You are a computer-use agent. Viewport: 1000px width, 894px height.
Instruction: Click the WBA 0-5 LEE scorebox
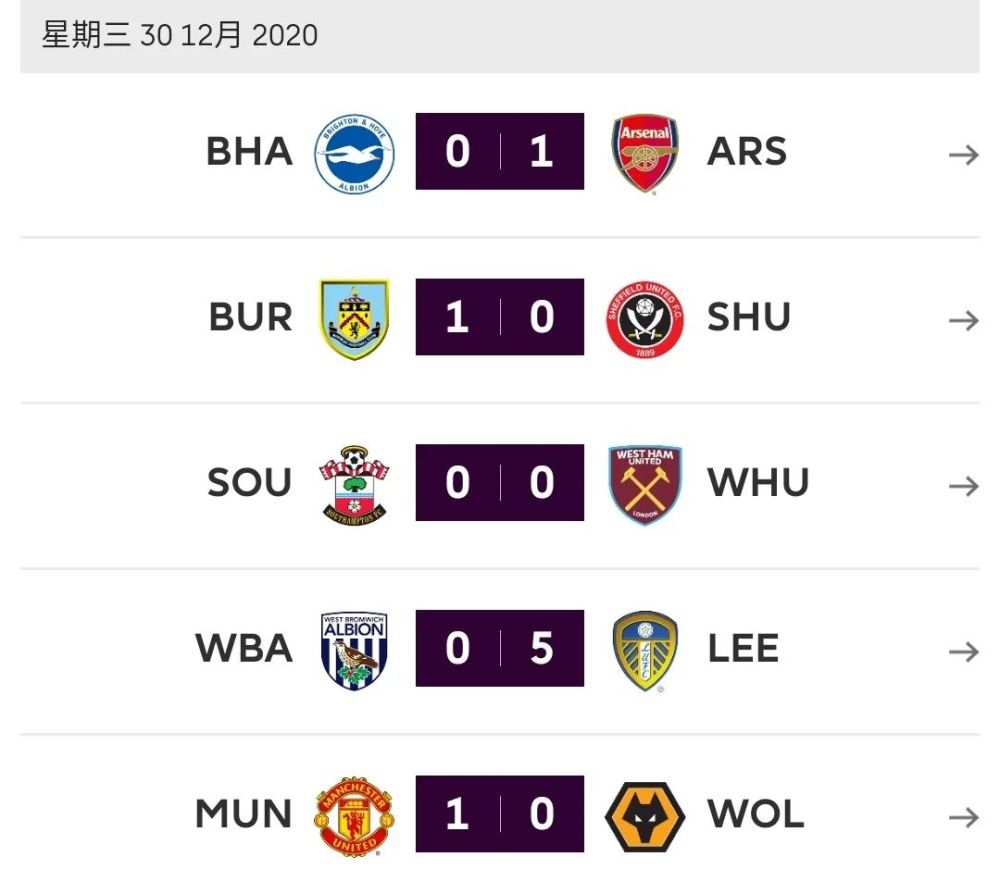[499, 649]
